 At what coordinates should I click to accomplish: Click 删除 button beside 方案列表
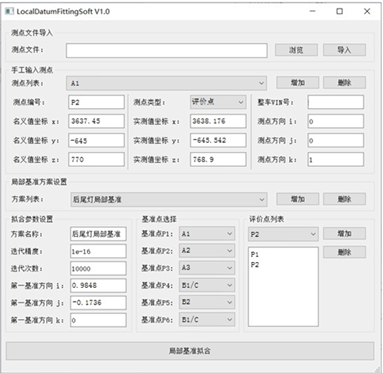(x=344, y=199)
